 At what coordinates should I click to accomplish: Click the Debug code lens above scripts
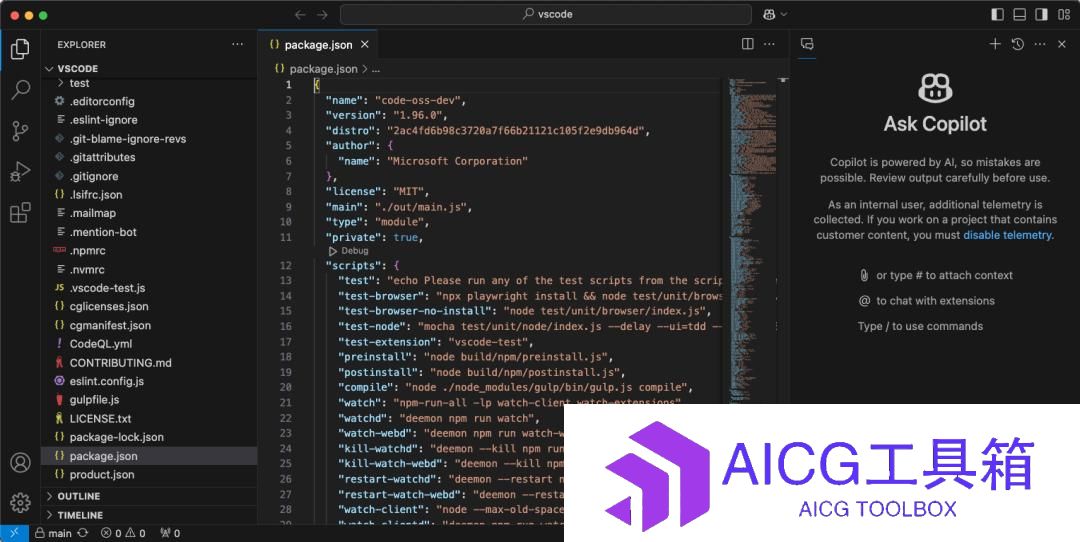pyautogui.click(x=355, y=251)
